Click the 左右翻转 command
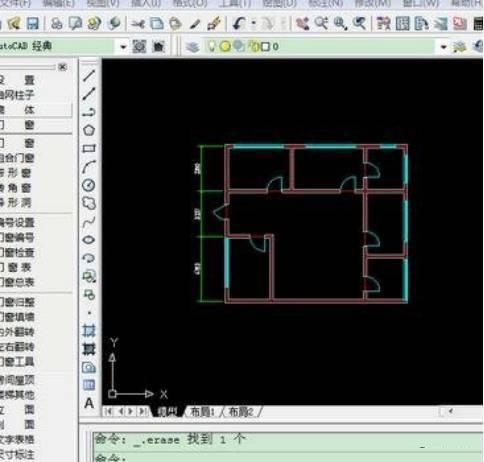 [17, 347]
